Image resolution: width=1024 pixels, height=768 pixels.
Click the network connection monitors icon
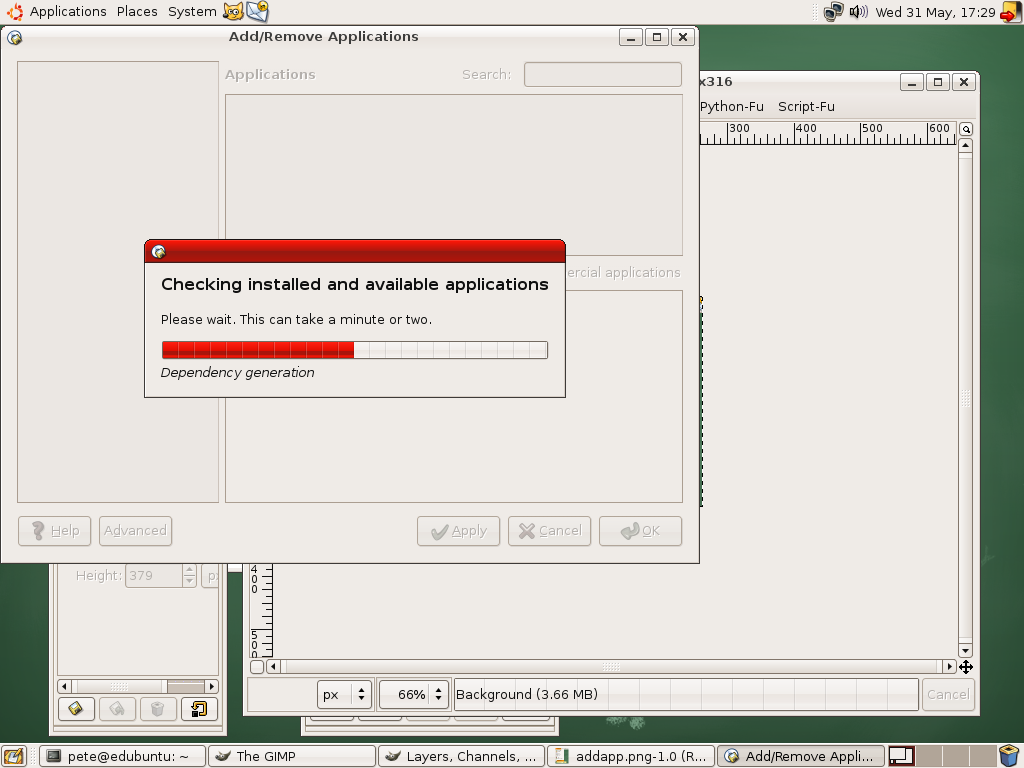click(x=833, y=12)
